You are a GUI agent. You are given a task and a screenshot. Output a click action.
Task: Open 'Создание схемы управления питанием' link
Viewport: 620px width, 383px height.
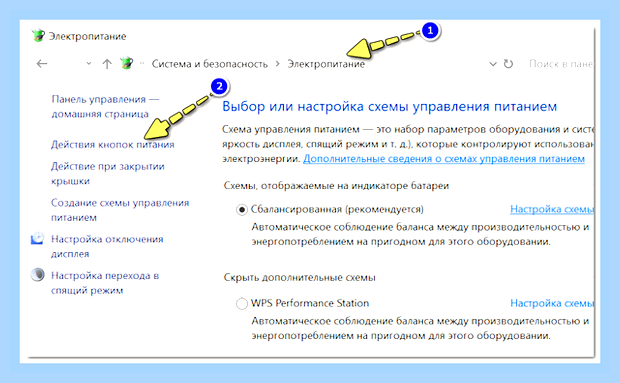120,210
